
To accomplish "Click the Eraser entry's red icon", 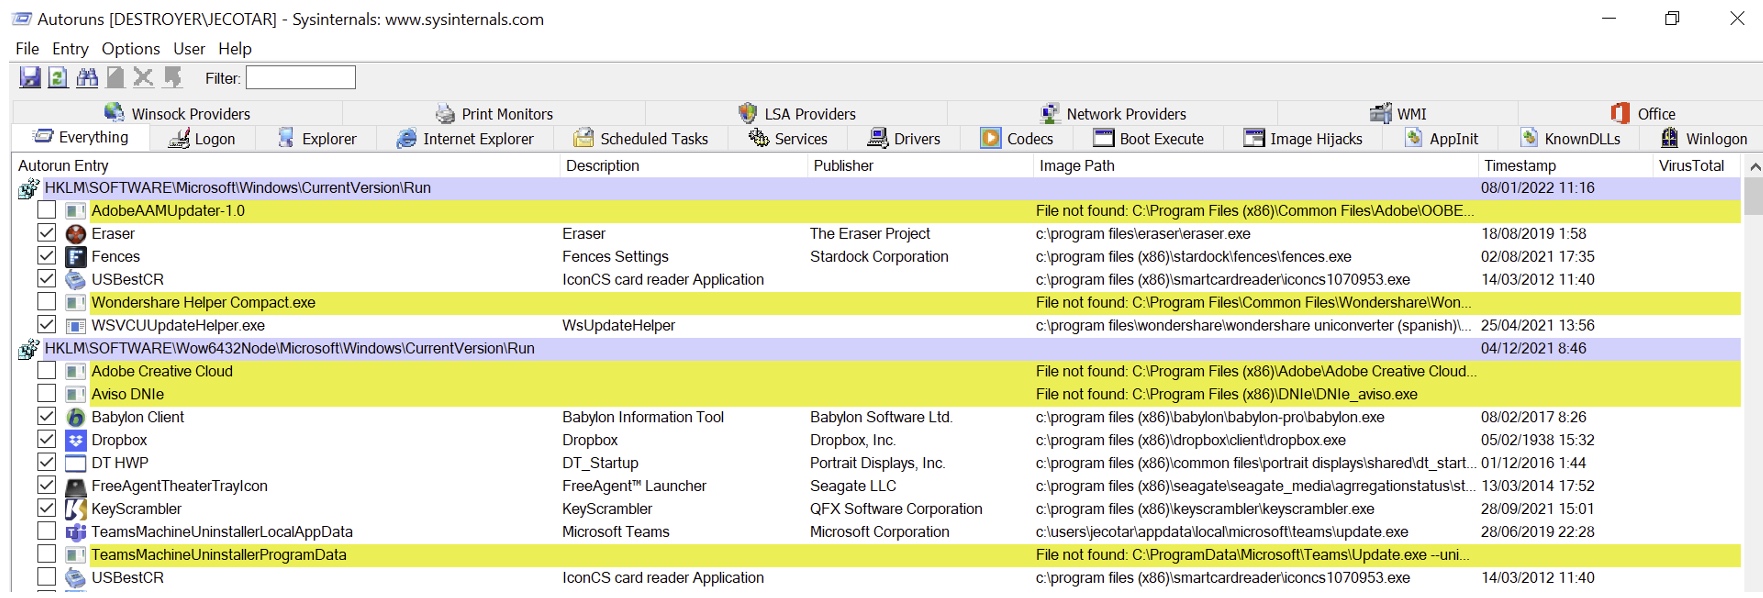I will coord(75,234).
